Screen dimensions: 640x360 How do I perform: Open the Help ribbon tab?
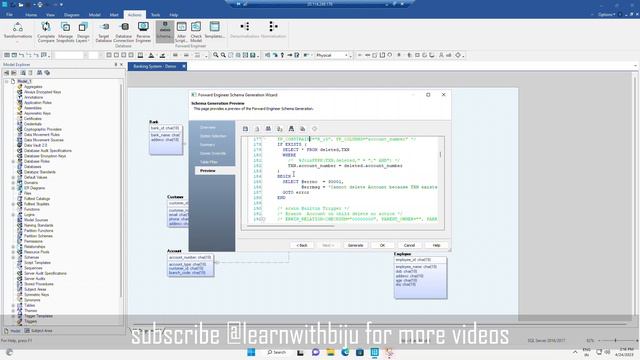174,15
